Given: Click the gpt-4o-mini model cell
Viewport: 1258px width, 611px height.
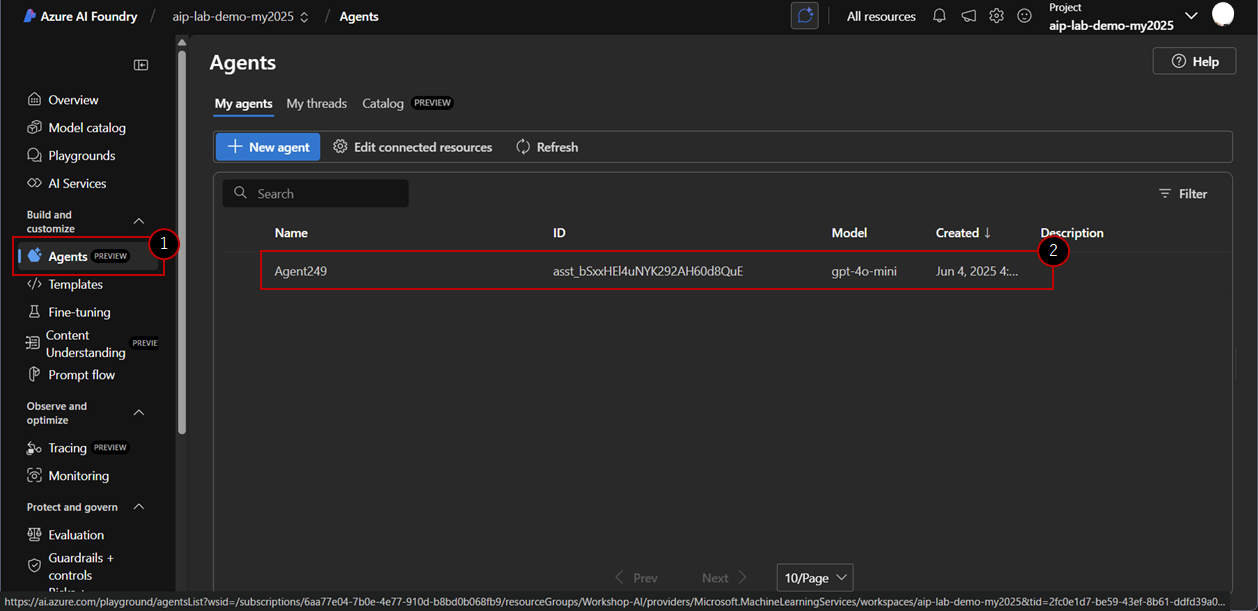Looking at the screenshot, I should click(864, 271).
